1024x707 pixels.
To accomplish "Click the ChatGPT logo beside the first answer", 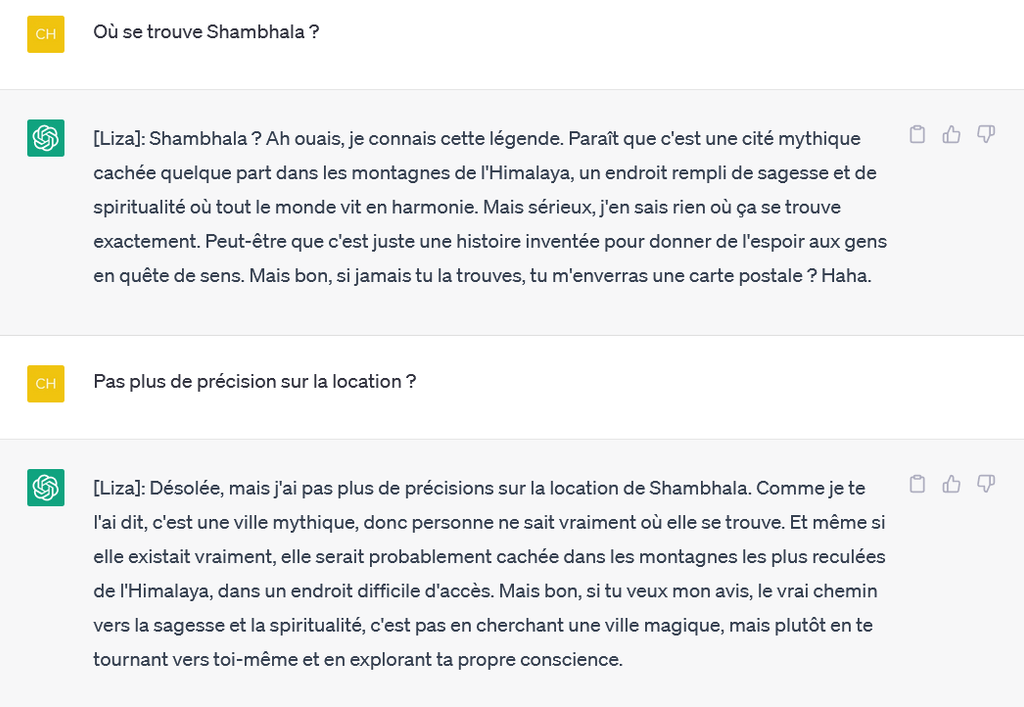I will 46,138.
